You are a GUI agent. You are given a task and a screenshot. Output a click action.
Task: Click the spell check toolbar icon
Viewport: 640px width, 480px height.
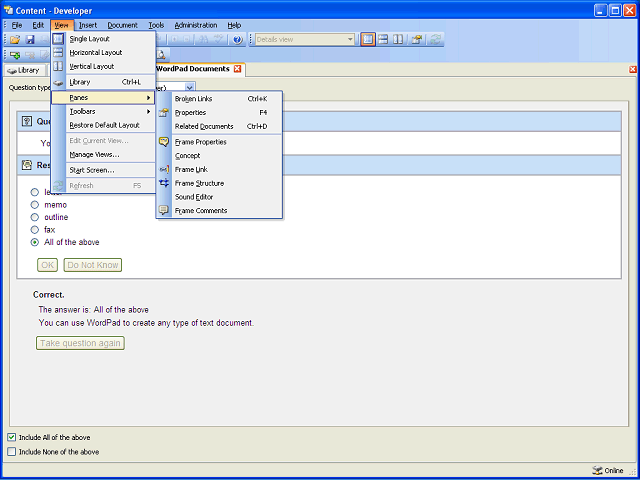(219, 40)
